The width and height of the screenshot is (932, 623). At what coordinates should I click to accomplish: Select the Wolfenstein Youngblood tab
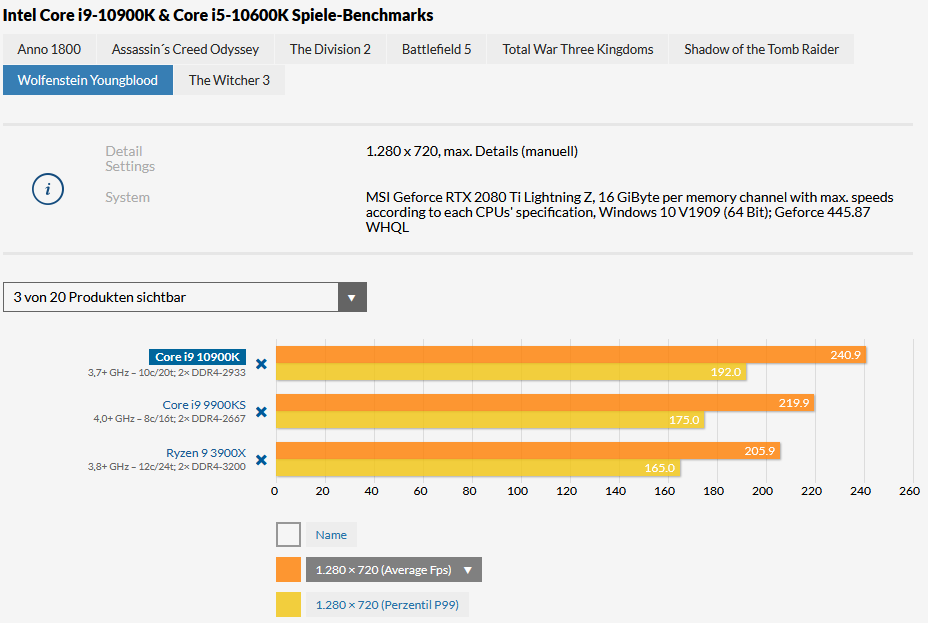88,80
